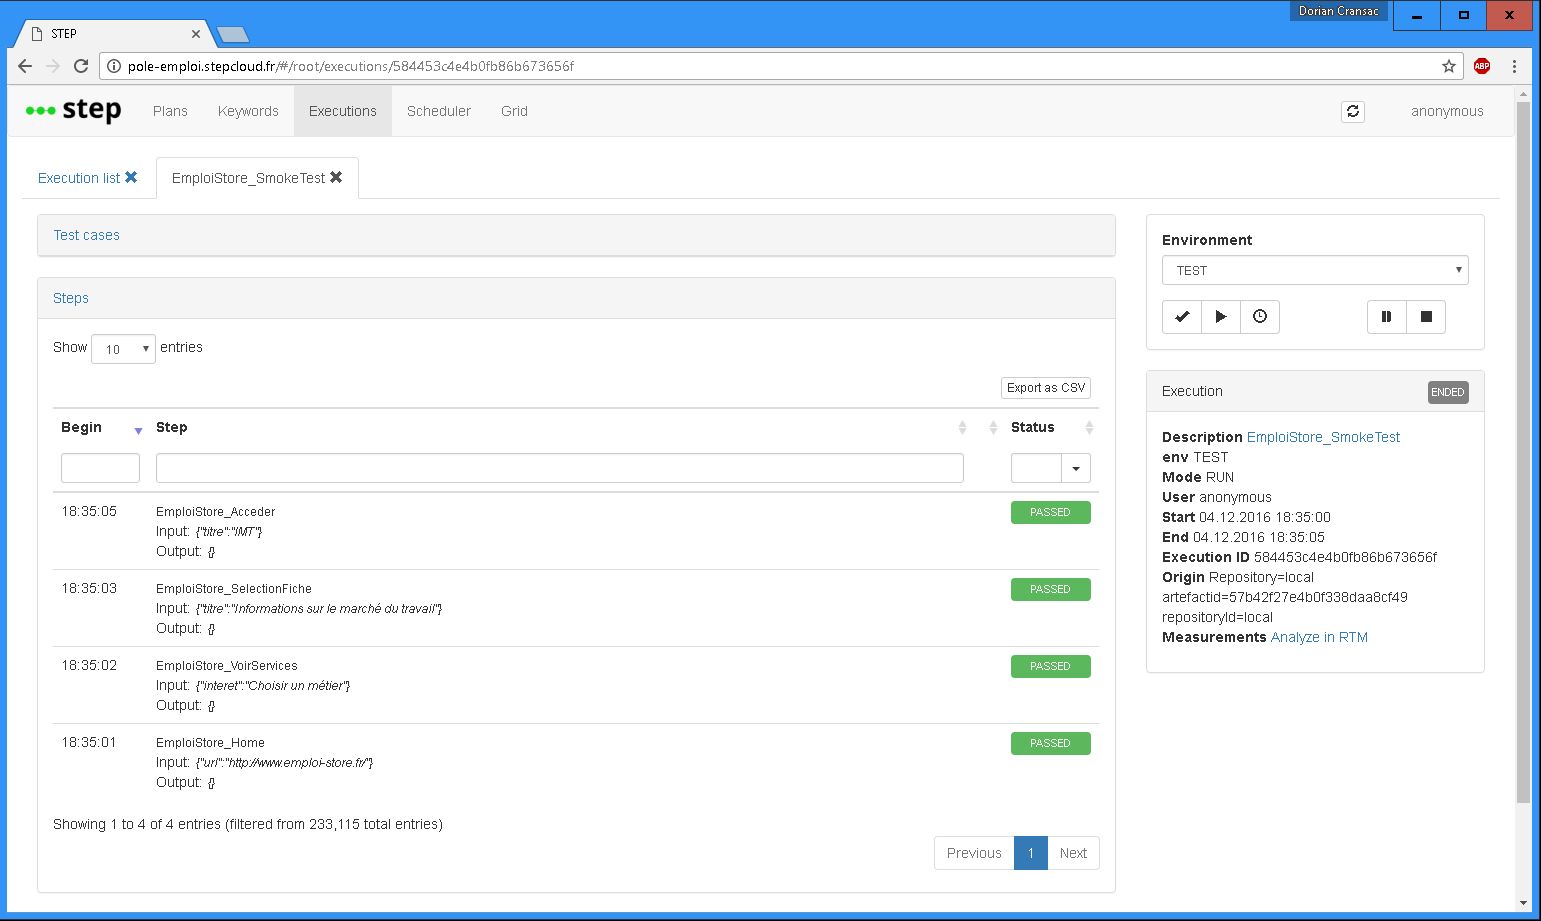Click the refresh icon in the top bar

click(x=1353, y=111)
